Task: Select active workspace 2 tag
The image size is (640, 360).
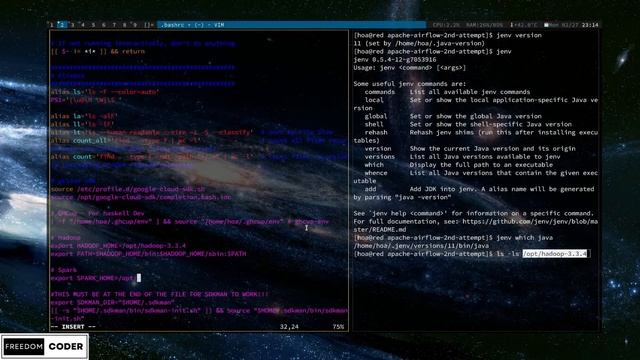Action: pos(62,25)
